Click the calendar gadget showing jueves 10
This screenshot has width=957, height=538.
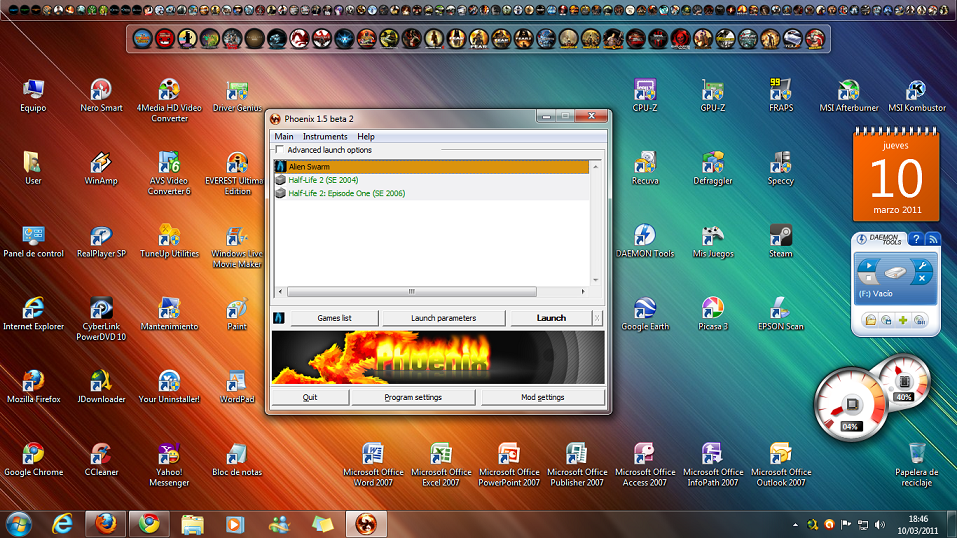tap(896, 175)
